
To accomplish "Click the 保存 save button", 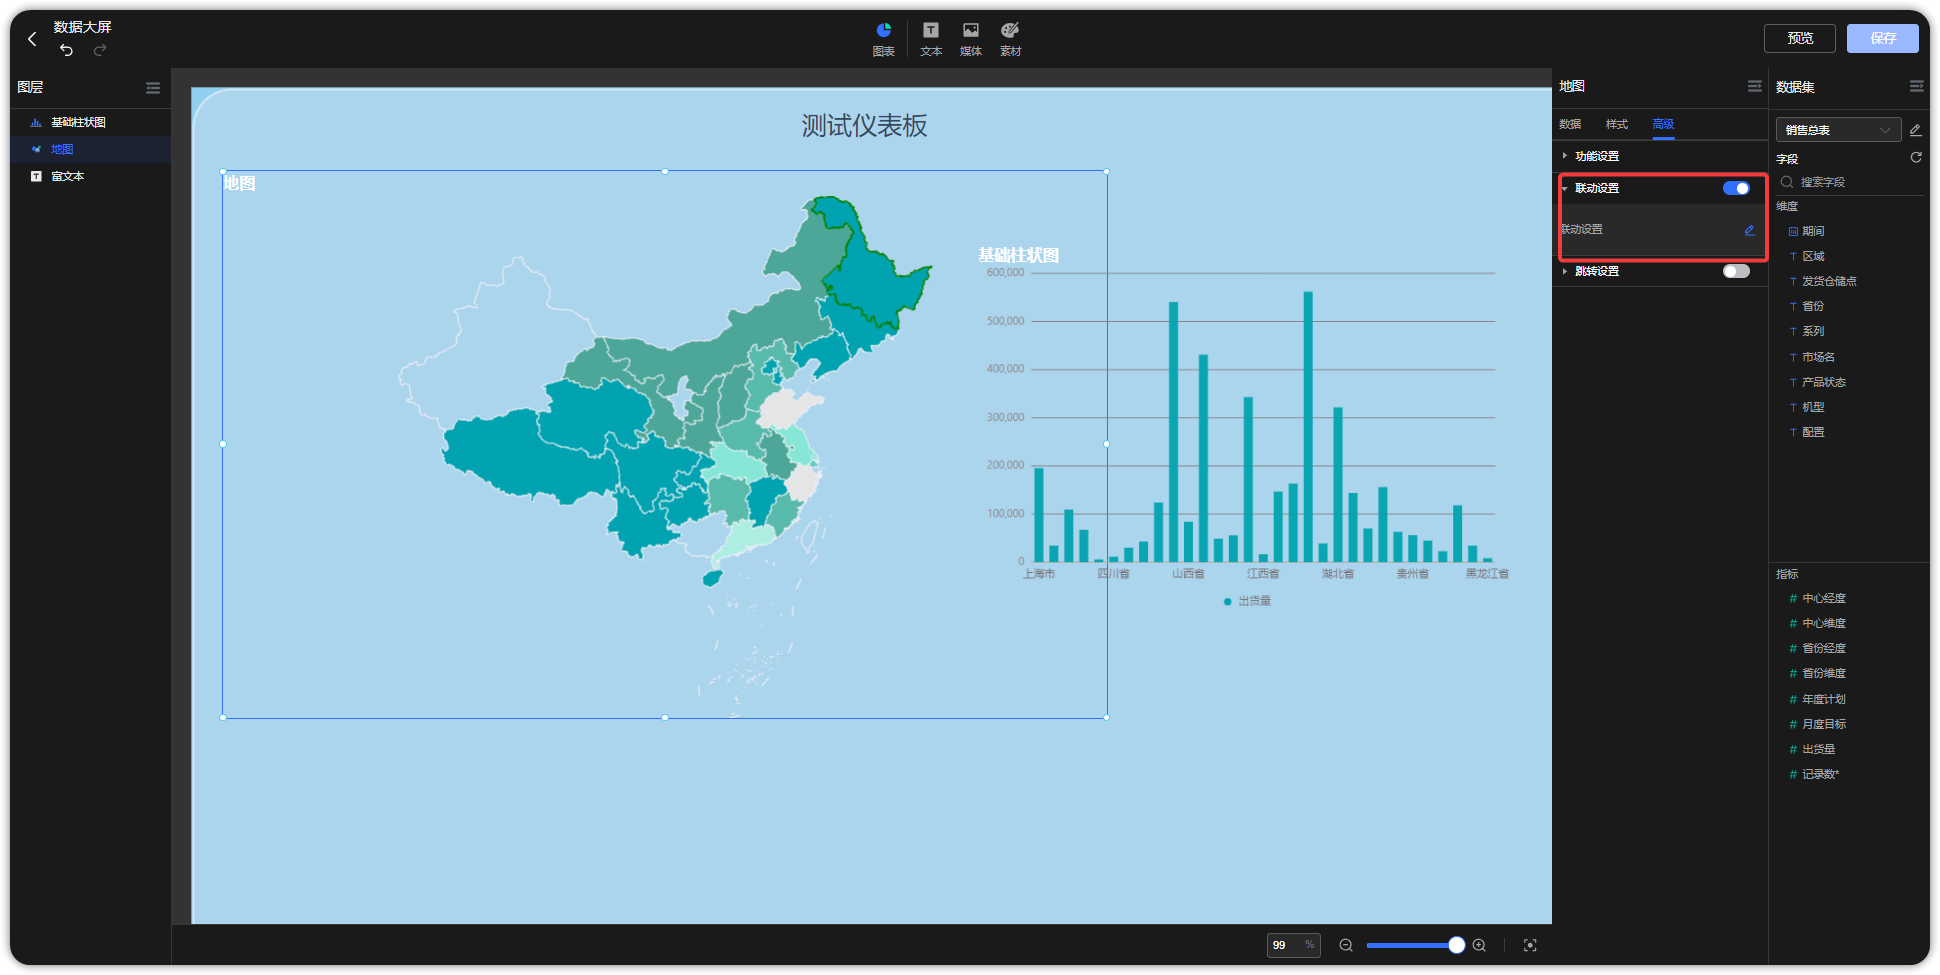I will (1883, 38).
